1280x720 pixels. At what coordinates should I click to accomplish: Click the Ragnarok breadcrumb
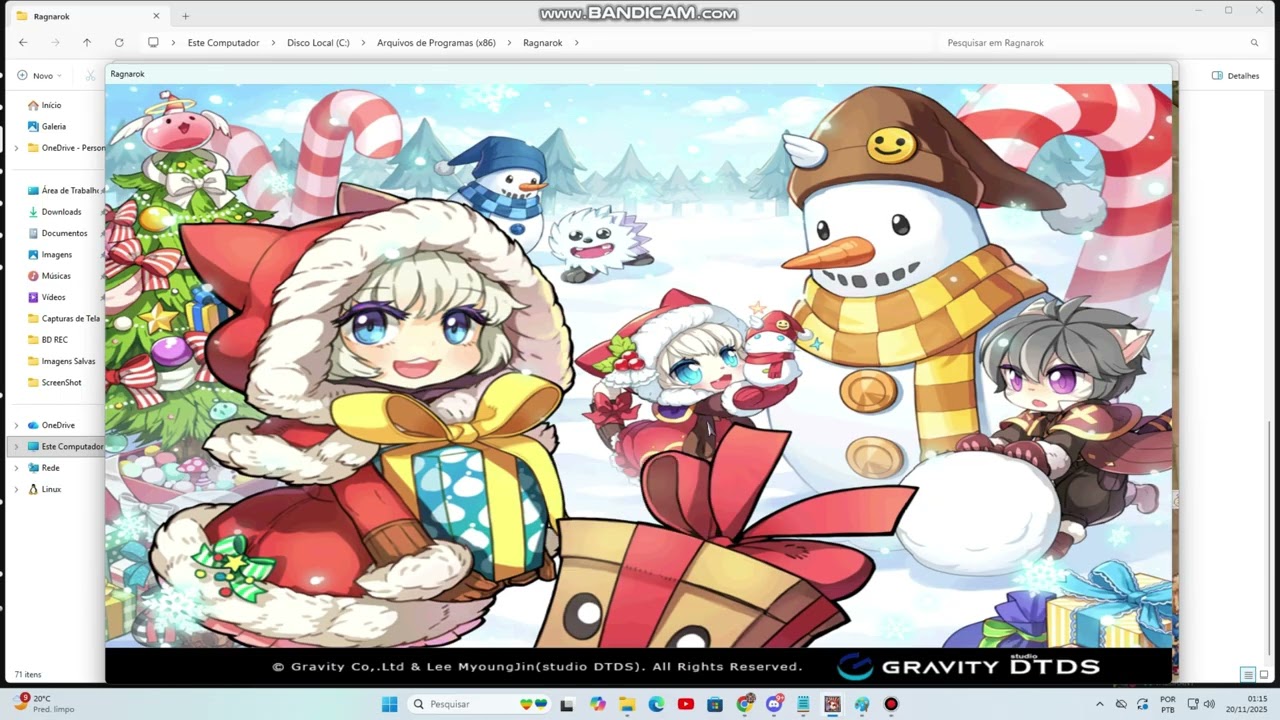543,43
